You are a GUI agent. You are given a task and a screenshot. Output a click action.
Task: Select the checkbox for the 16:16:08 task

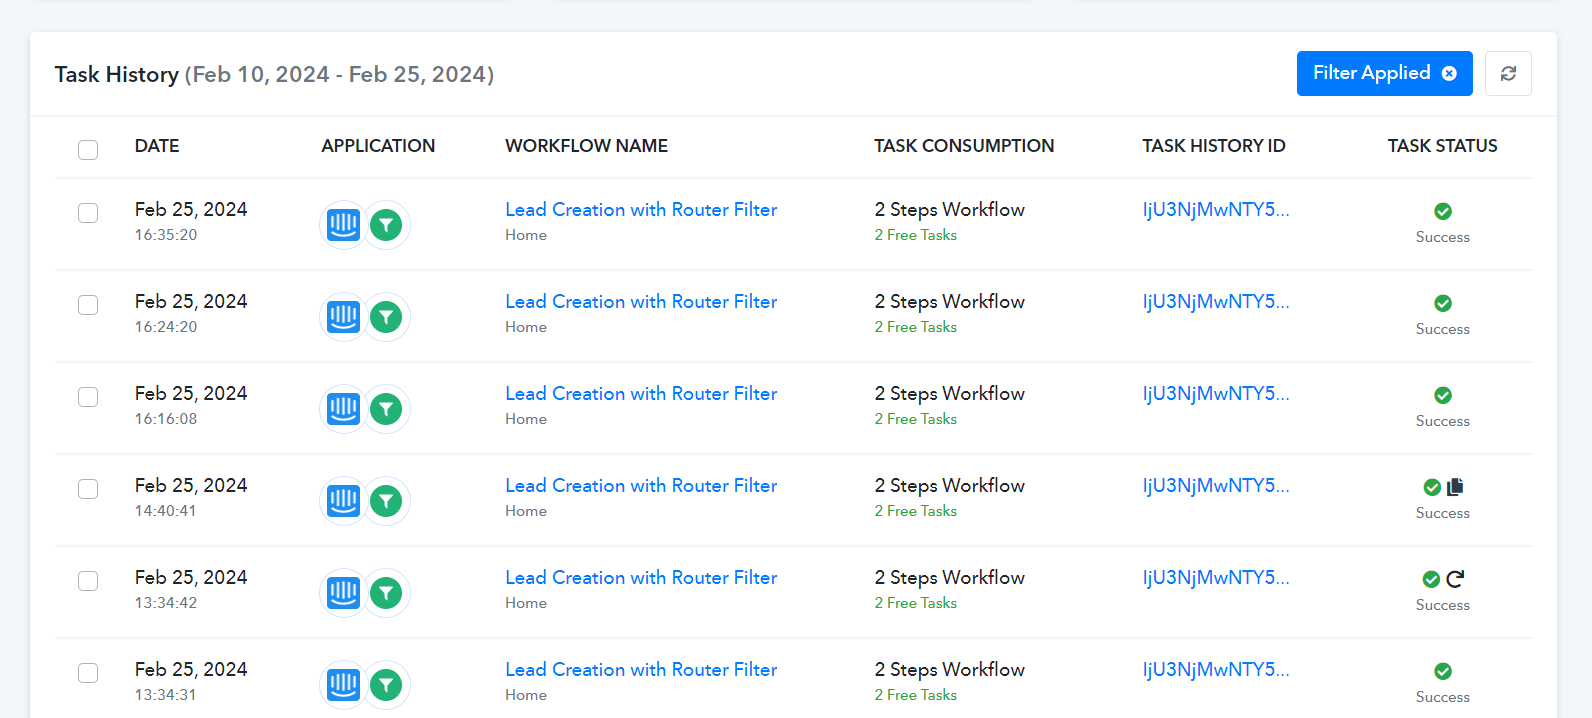point(88,397)
